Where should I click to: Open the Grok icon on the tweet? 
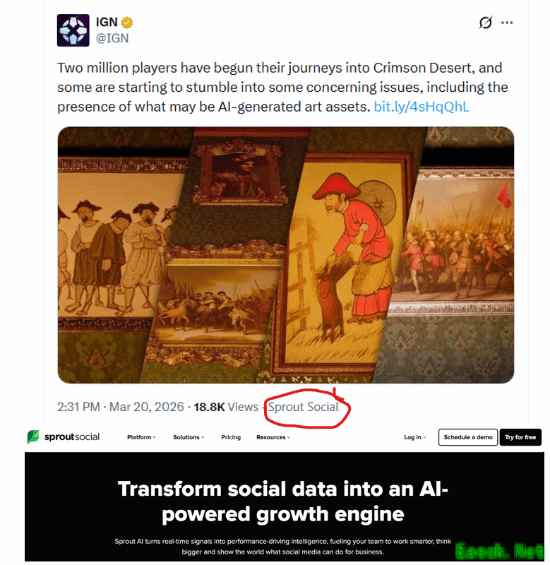pyautogui.click(x=485, y=23)
